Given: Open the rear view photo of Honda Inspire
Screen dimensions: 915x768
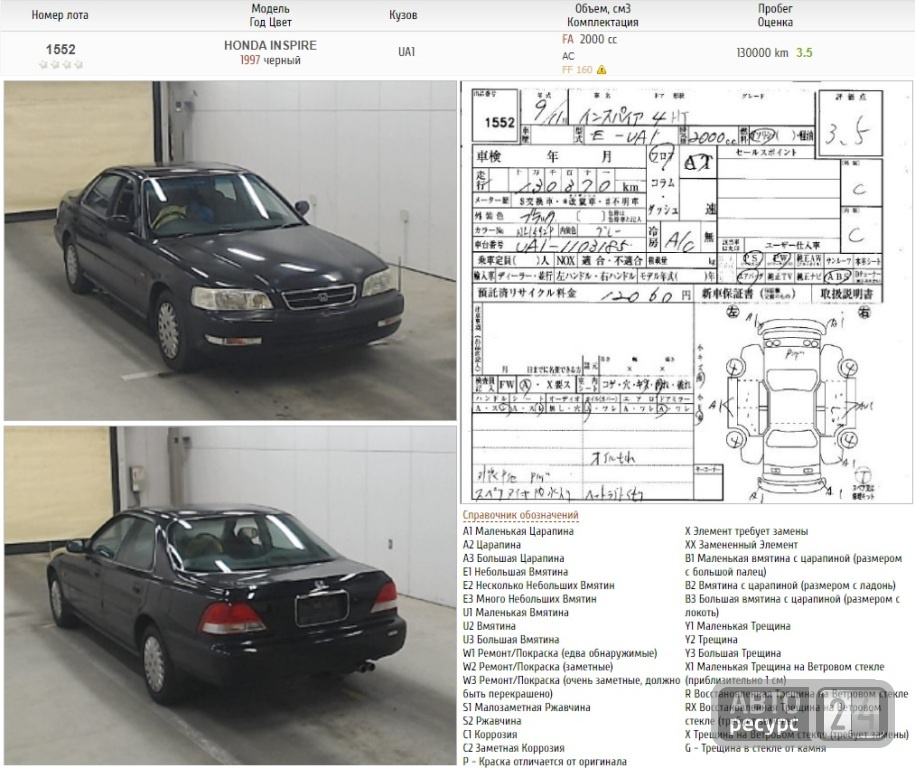Looking at the screenshot, I should 230,595.
